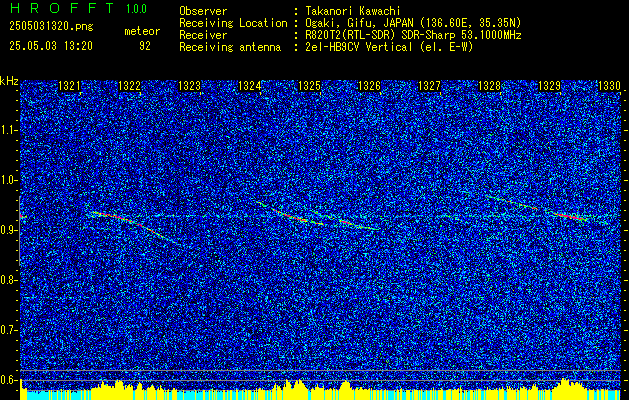
Task: Click the Receiving Location label
Action: click(233, 23)
